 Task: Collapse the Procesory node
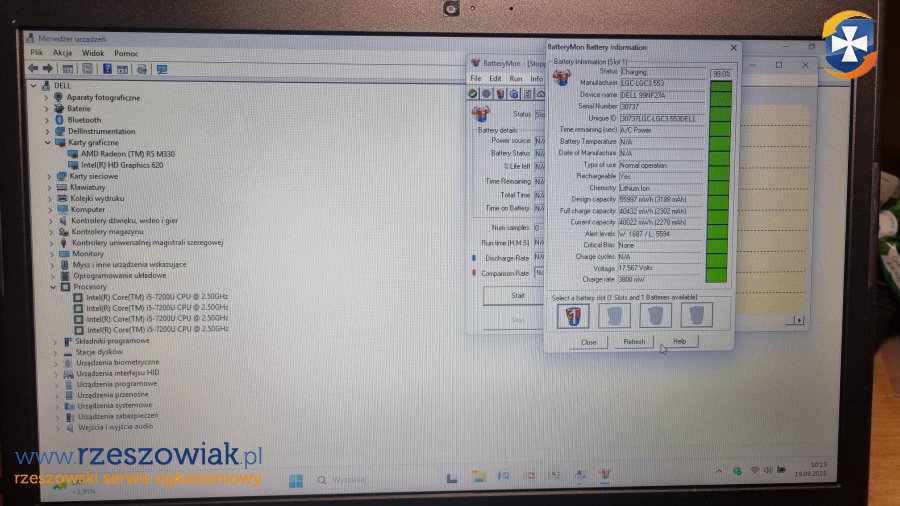click(47, 286)
